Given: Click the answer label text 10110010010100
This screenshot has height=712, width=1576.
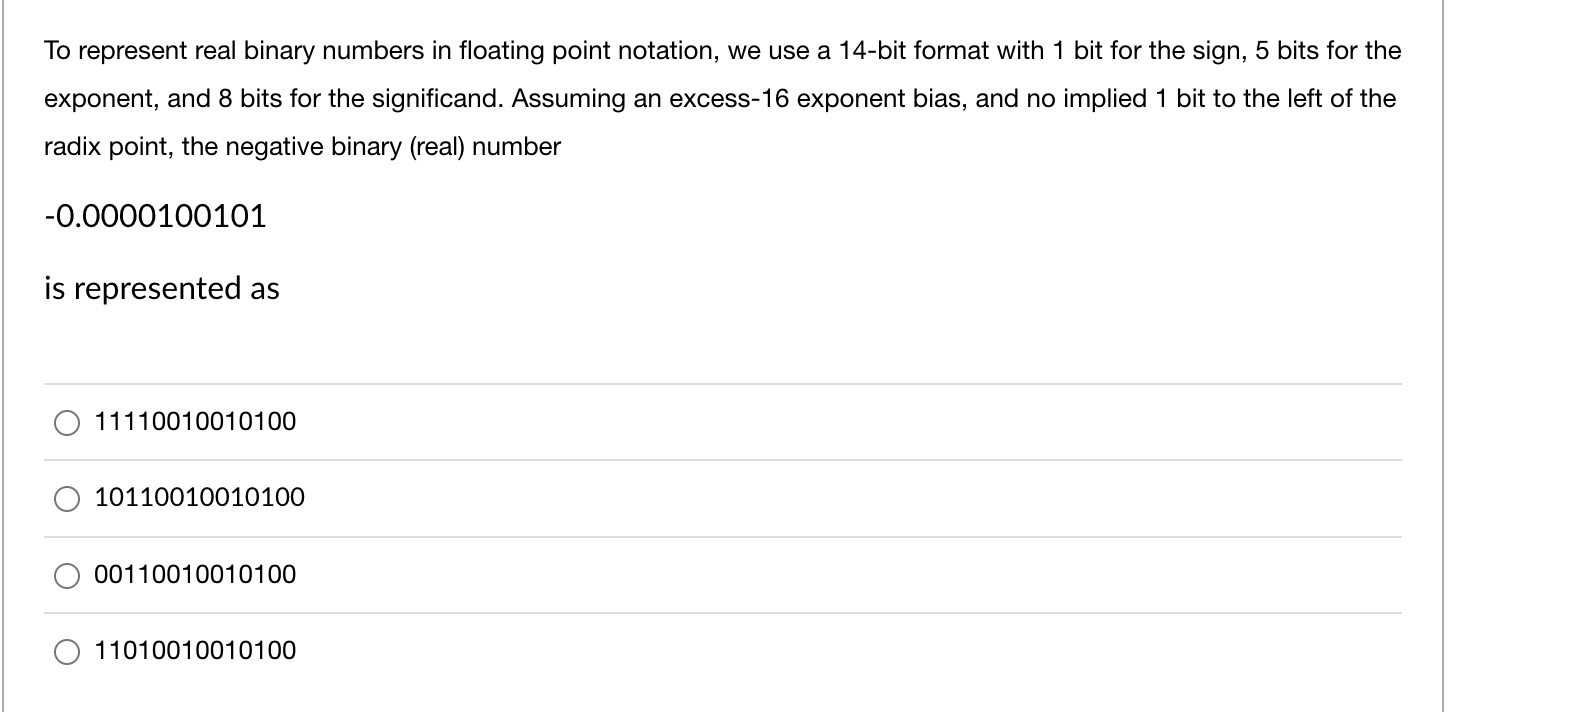Looking at the screenshot, I should pos(200,498).
